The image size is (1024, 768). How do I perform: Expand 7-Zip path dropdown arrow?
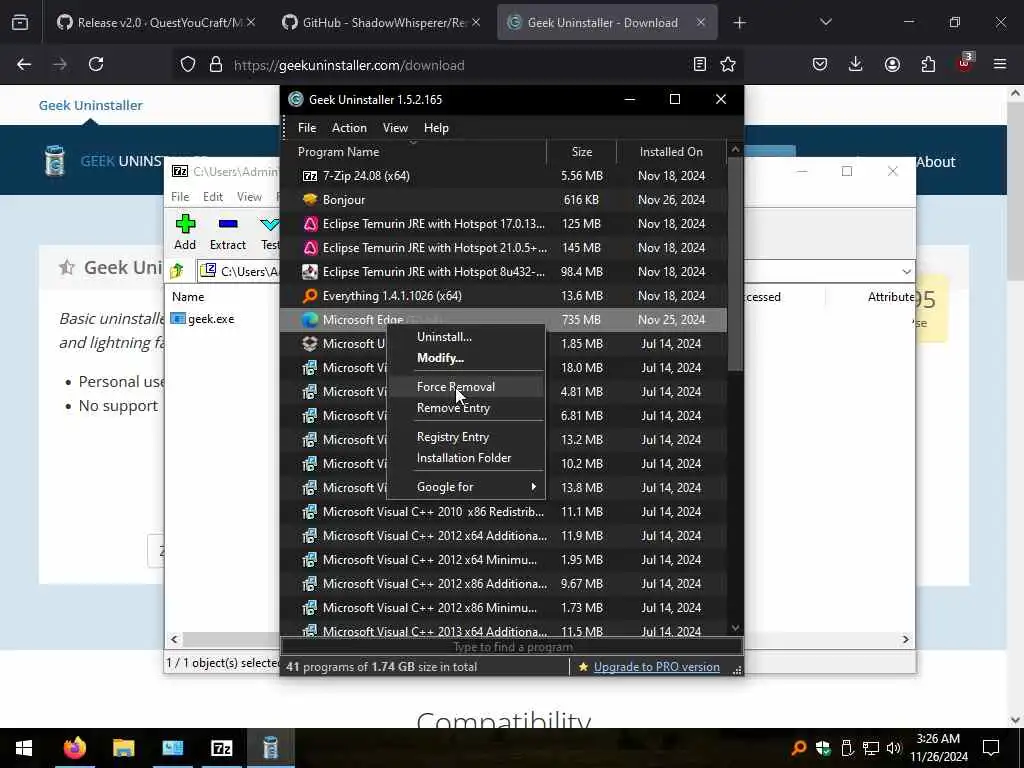pyautogui.click(x=906, y=271)
